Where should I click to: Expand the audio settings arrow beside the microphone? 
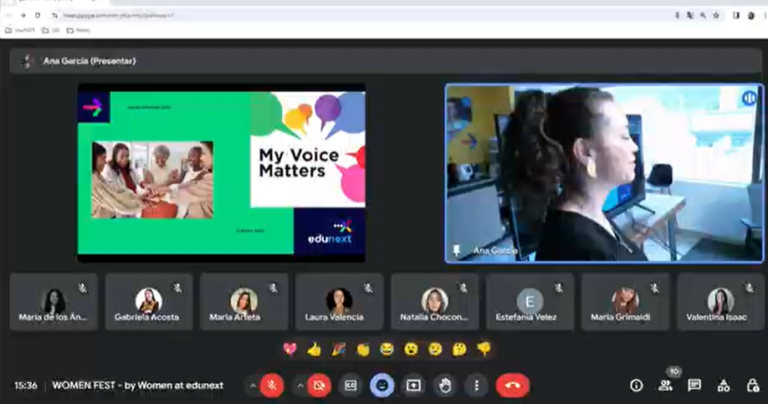click(x=253, y=386)
